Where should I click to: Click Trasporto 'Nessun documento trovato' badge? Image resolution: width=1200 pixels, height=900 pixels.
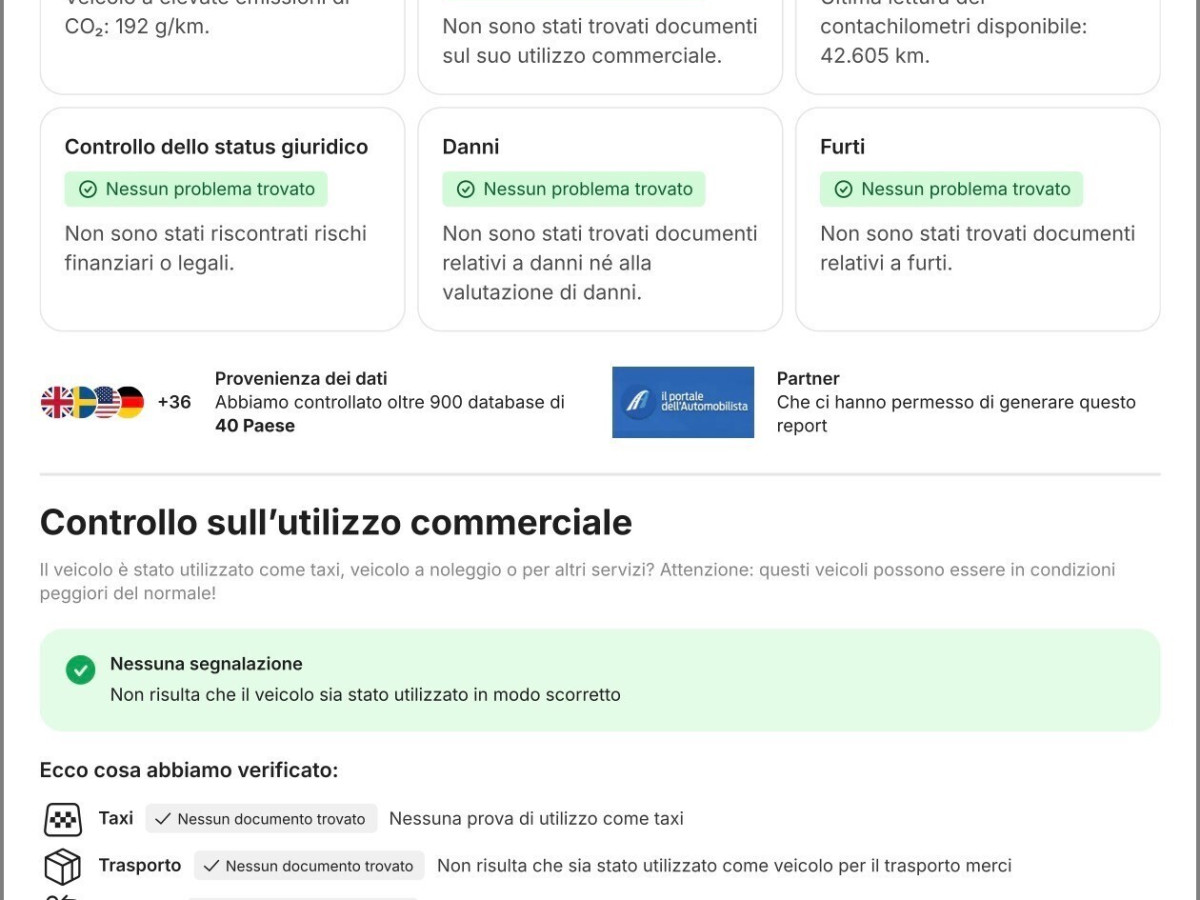pyautogui.click(x=309, y=866)
